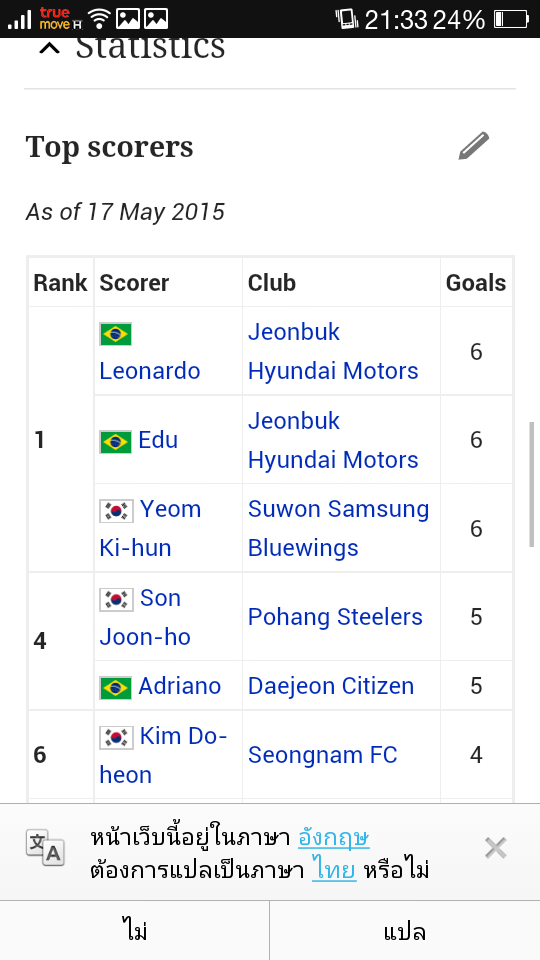Viewport: 540px width, 960px height.
Task: Change target language via the ไทย link
Action: [334, 870]
